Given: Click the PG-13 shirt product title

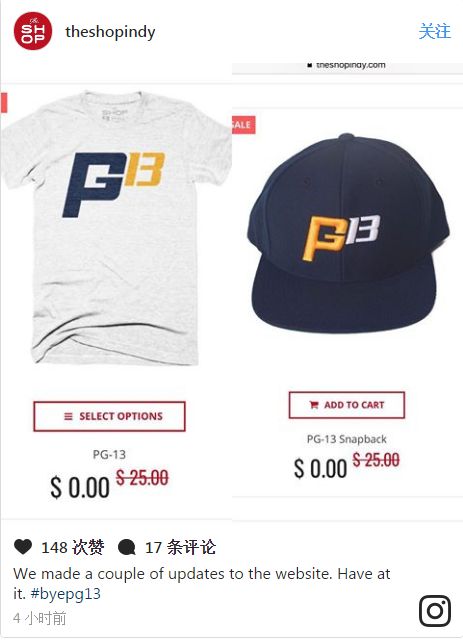Looking at the screenshot, I should (109, 454).
